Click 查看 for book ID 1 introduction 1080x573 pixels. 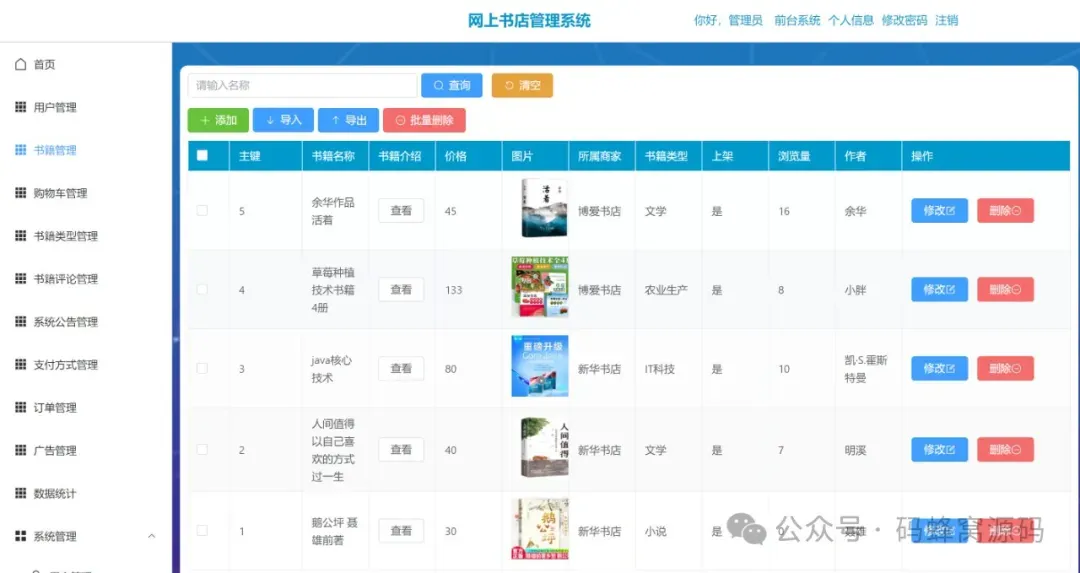[x=401, y=530]
